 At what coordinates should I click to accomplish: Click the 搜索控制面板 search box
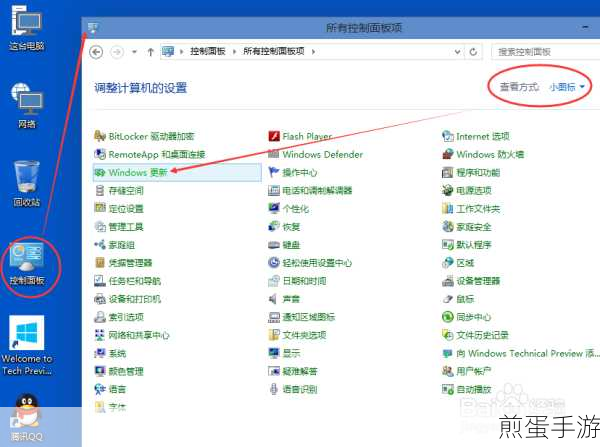click(545, 52)
